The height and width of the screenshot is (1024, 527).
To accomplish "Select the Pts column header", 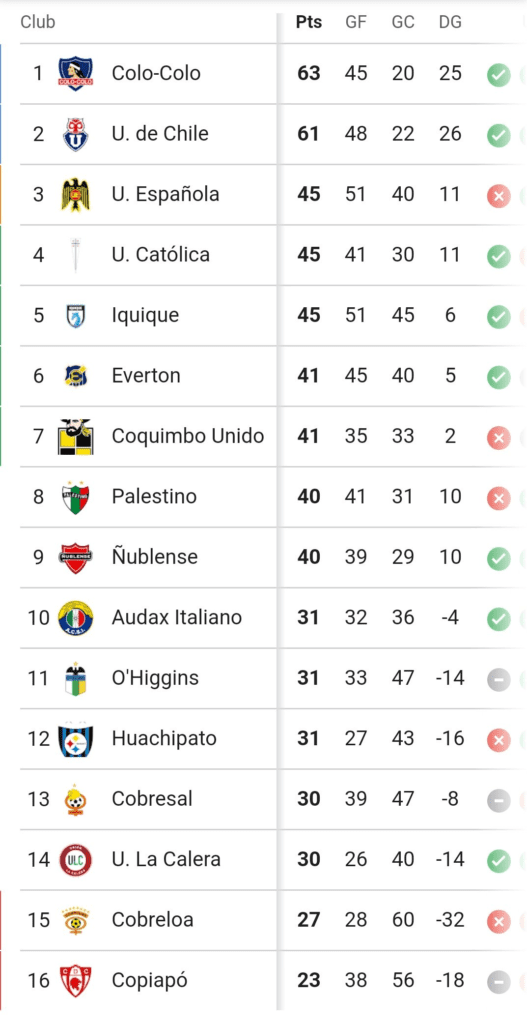I will point(309,22).
